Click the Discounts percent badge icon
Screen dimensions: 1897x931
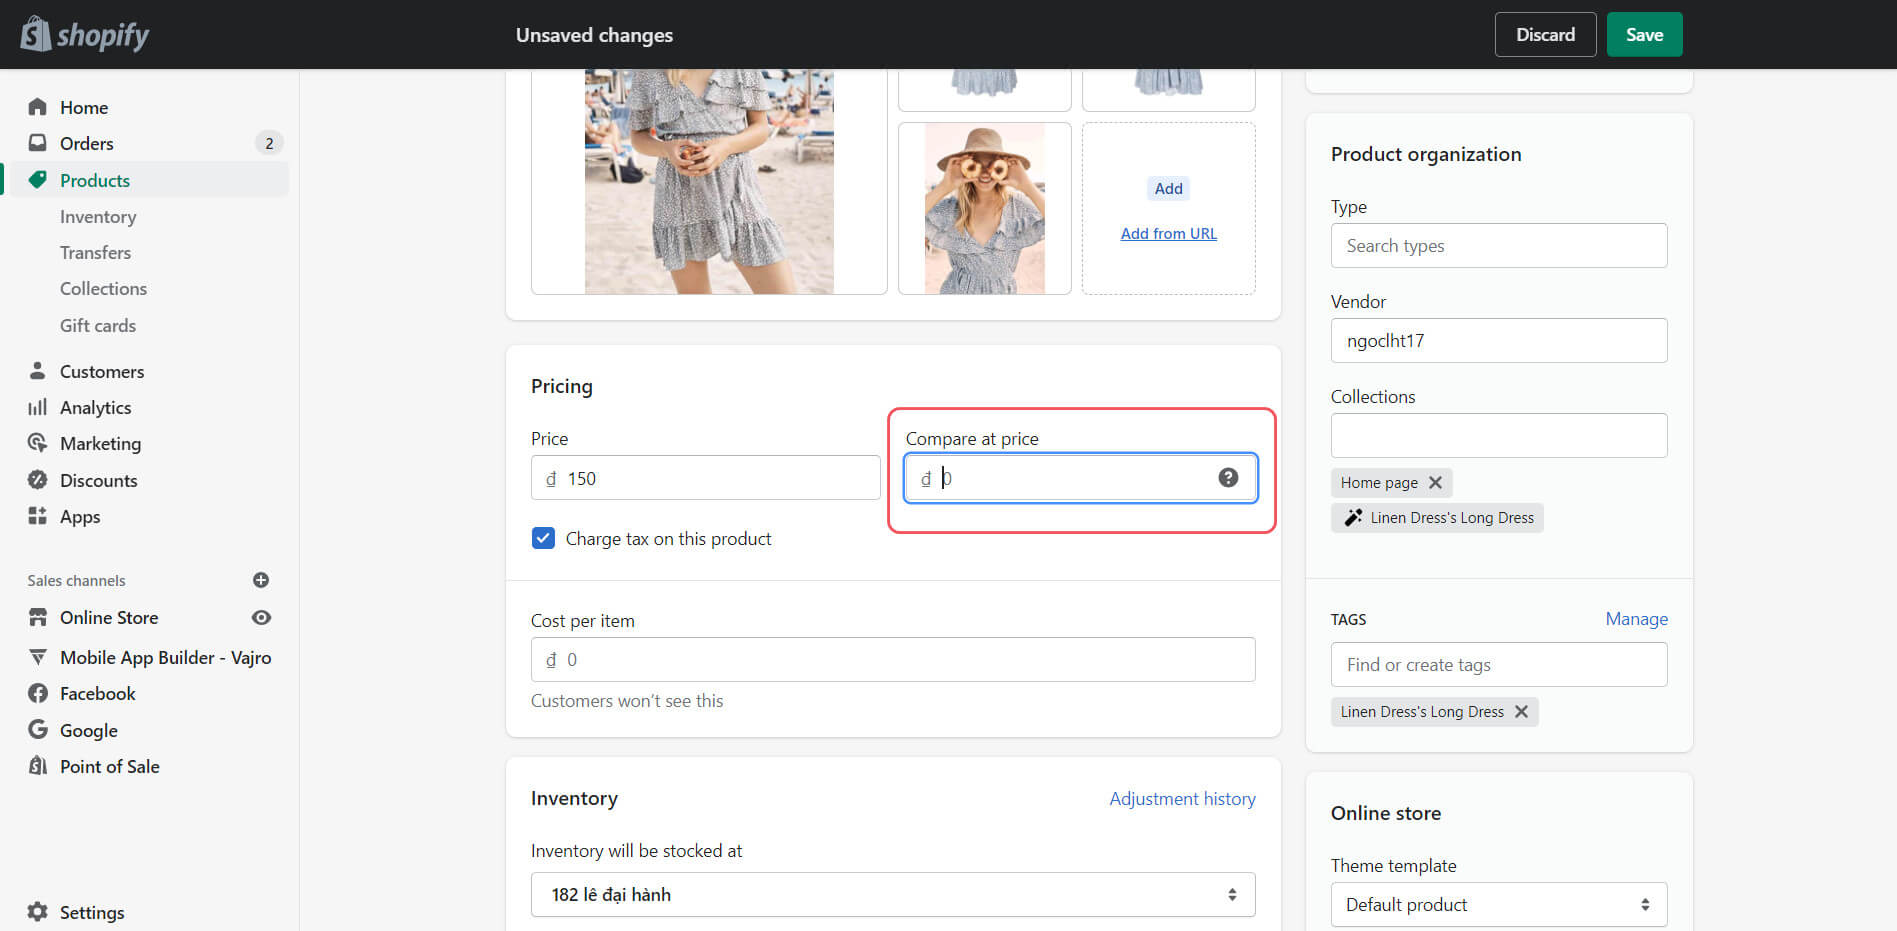click(x=38, y=480)
